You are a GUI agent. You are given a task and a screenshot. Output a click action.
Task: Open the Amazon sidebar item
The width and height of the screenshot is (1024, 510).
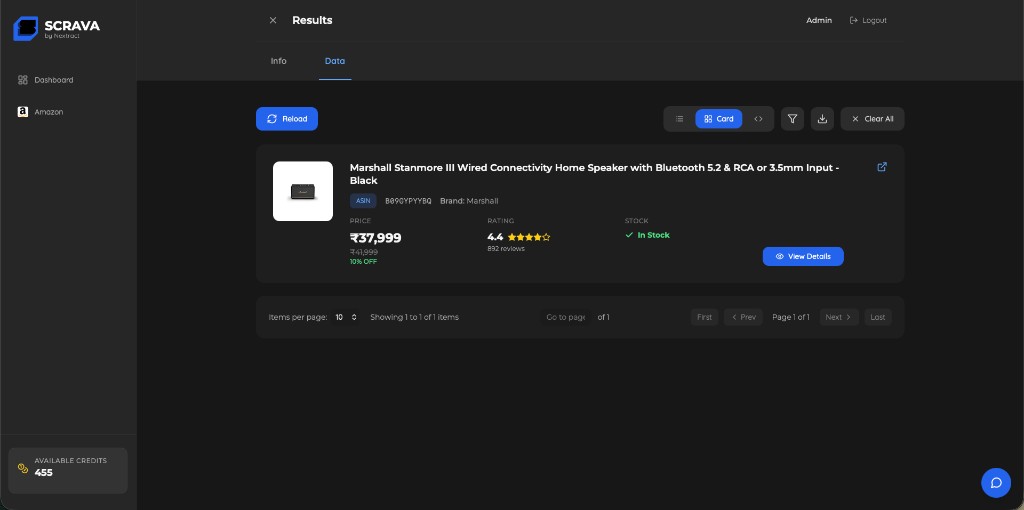(x=40, y=112)
